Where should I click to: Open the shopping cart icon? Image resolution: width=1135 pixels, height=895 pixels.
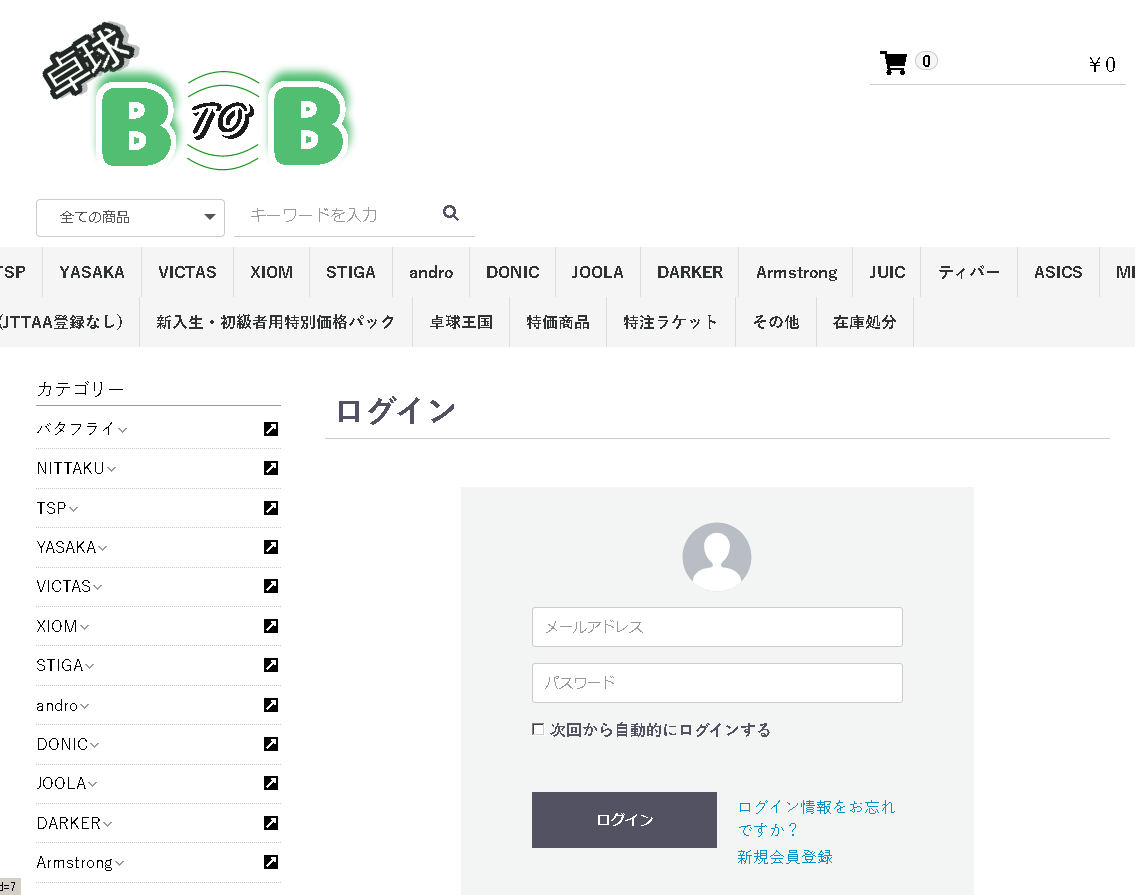(x=893, y=60)
